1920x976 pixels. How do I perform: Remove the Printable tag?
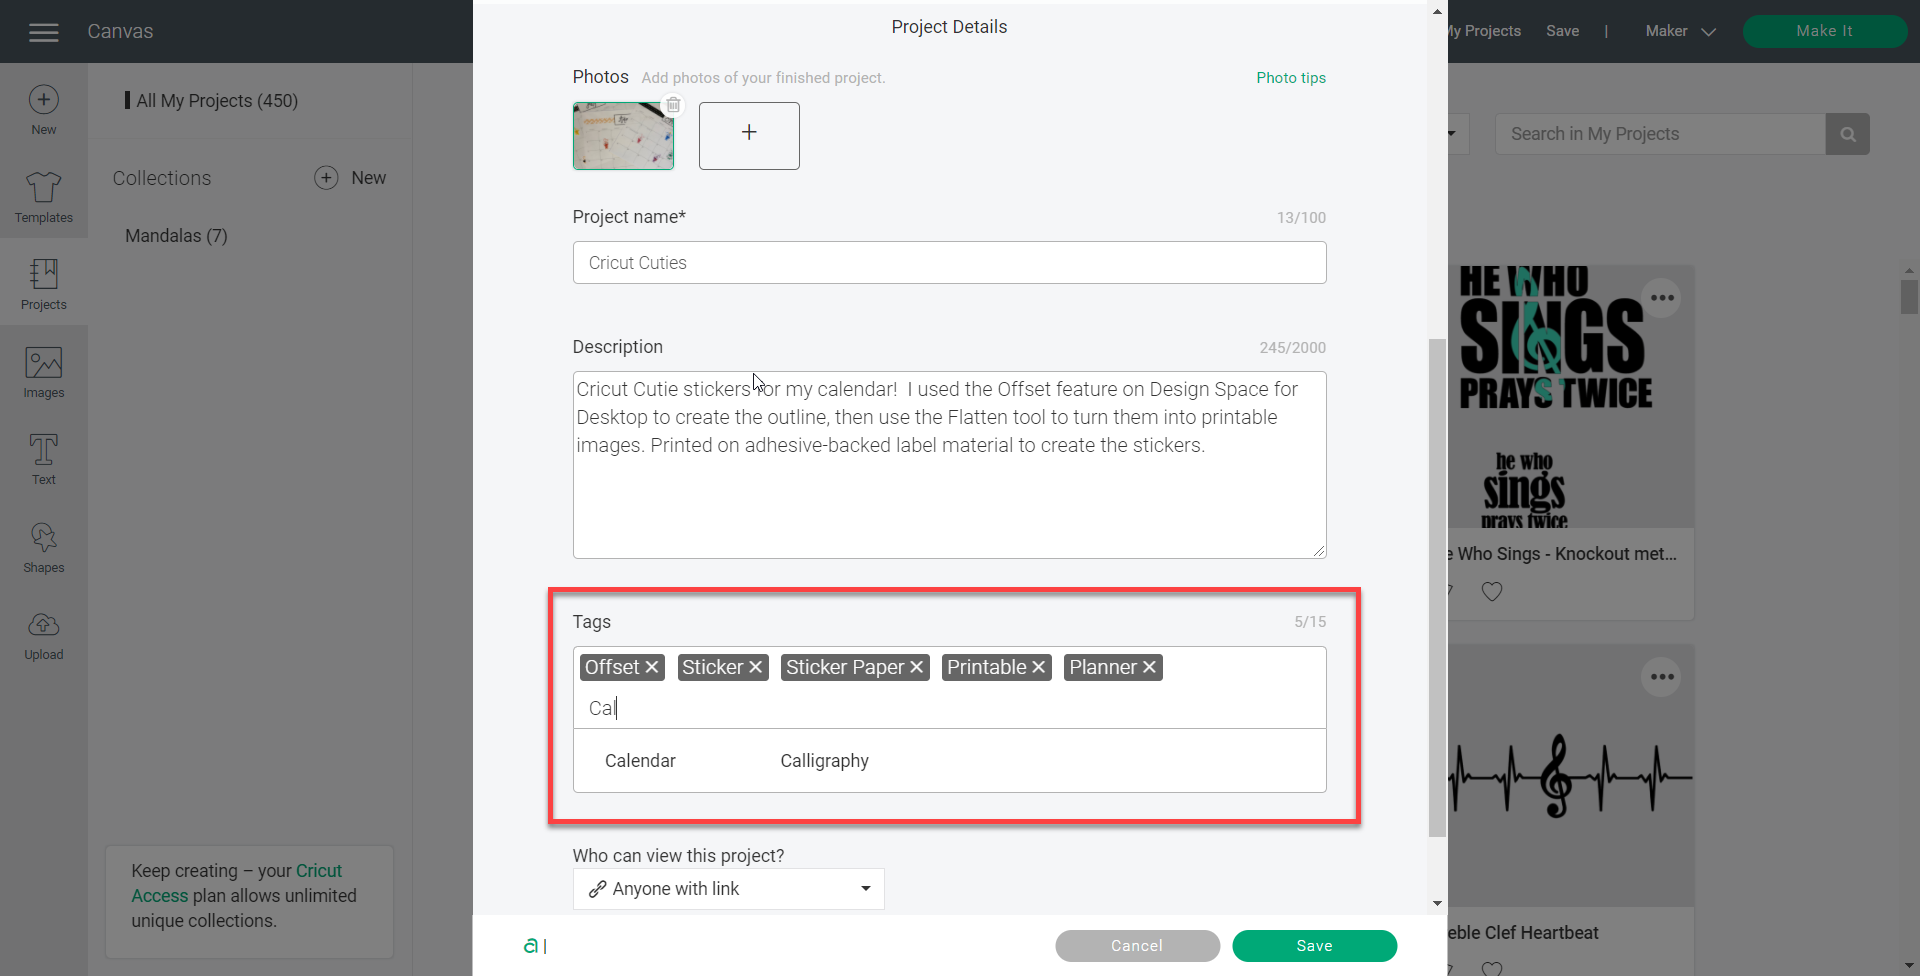pos(1039,667)
